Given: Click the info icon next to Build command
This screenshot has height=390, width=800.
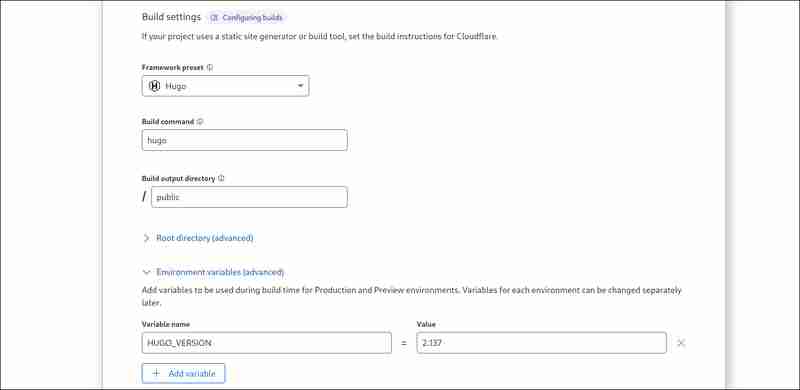Looking at the screenshot, I should click(x=200, y=122).
